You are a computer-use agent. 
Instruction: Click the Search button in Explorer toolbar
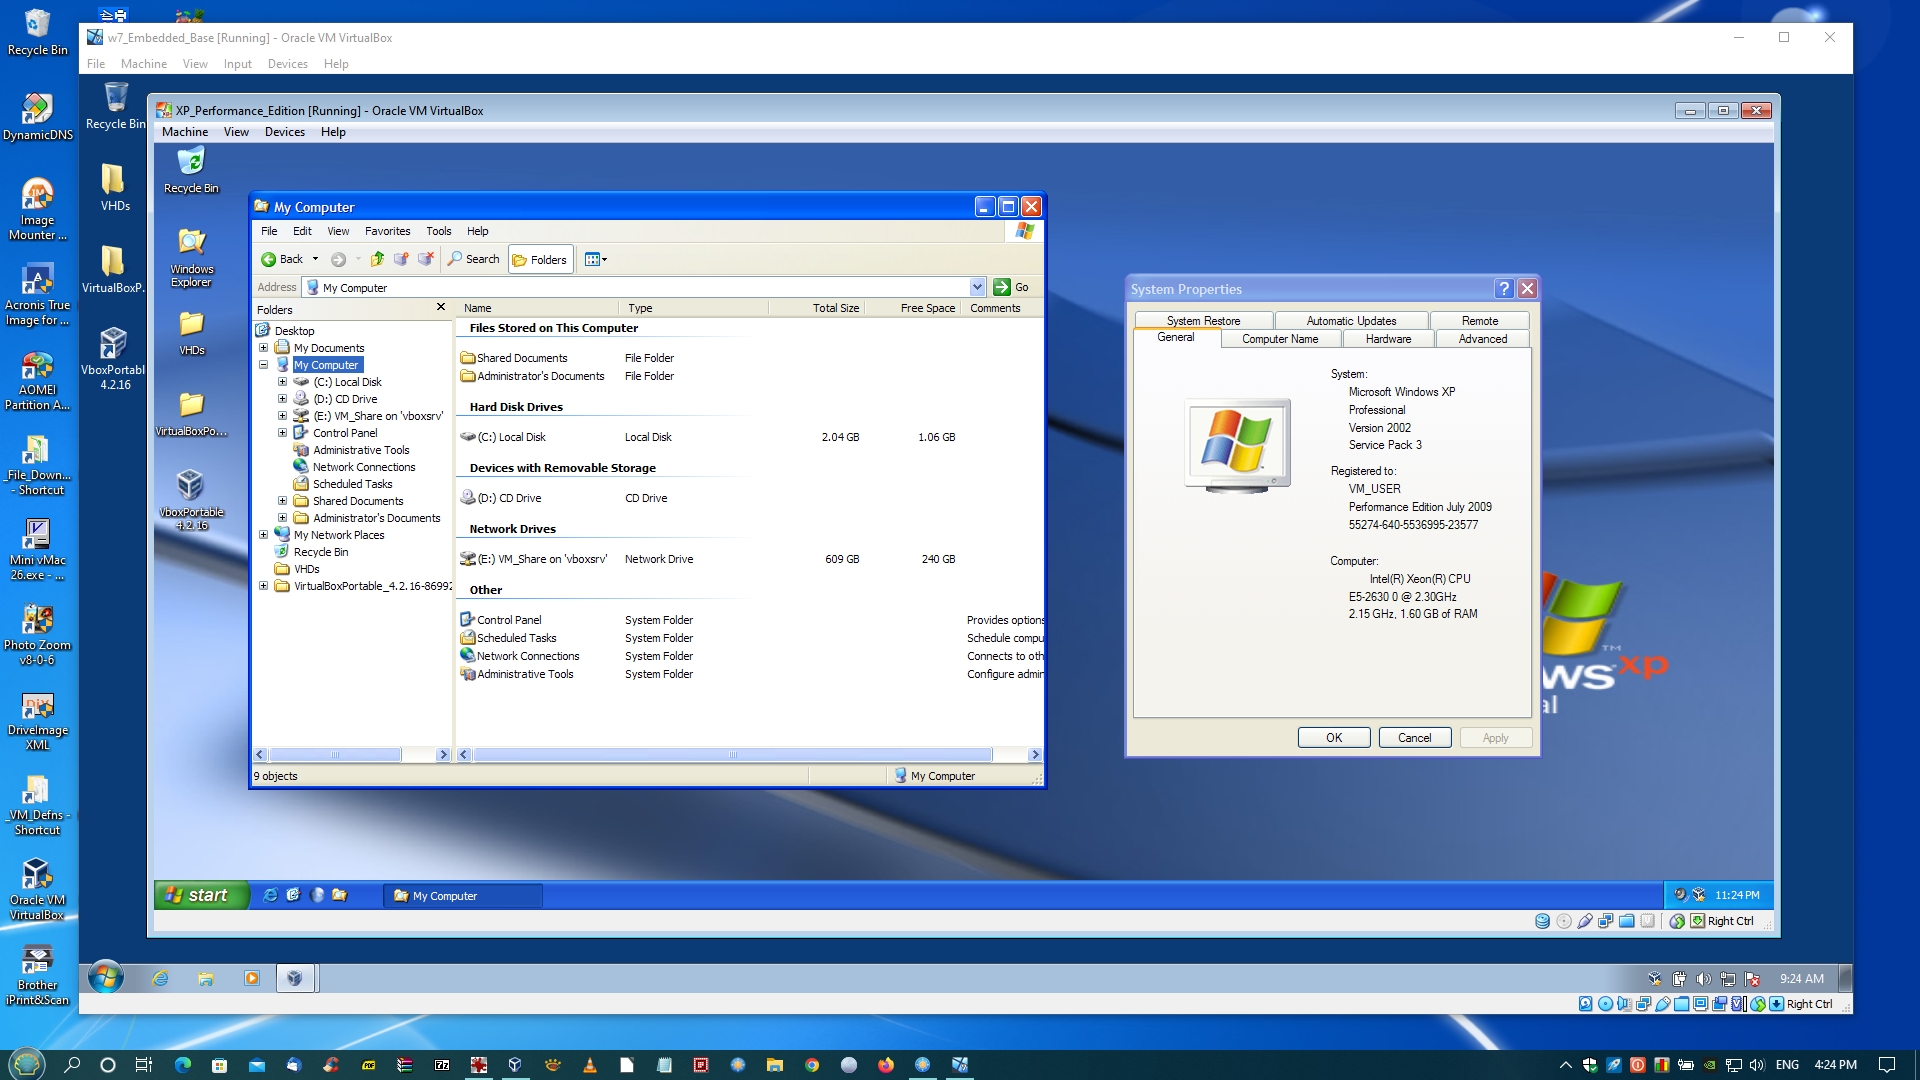[x=474, y=259]
